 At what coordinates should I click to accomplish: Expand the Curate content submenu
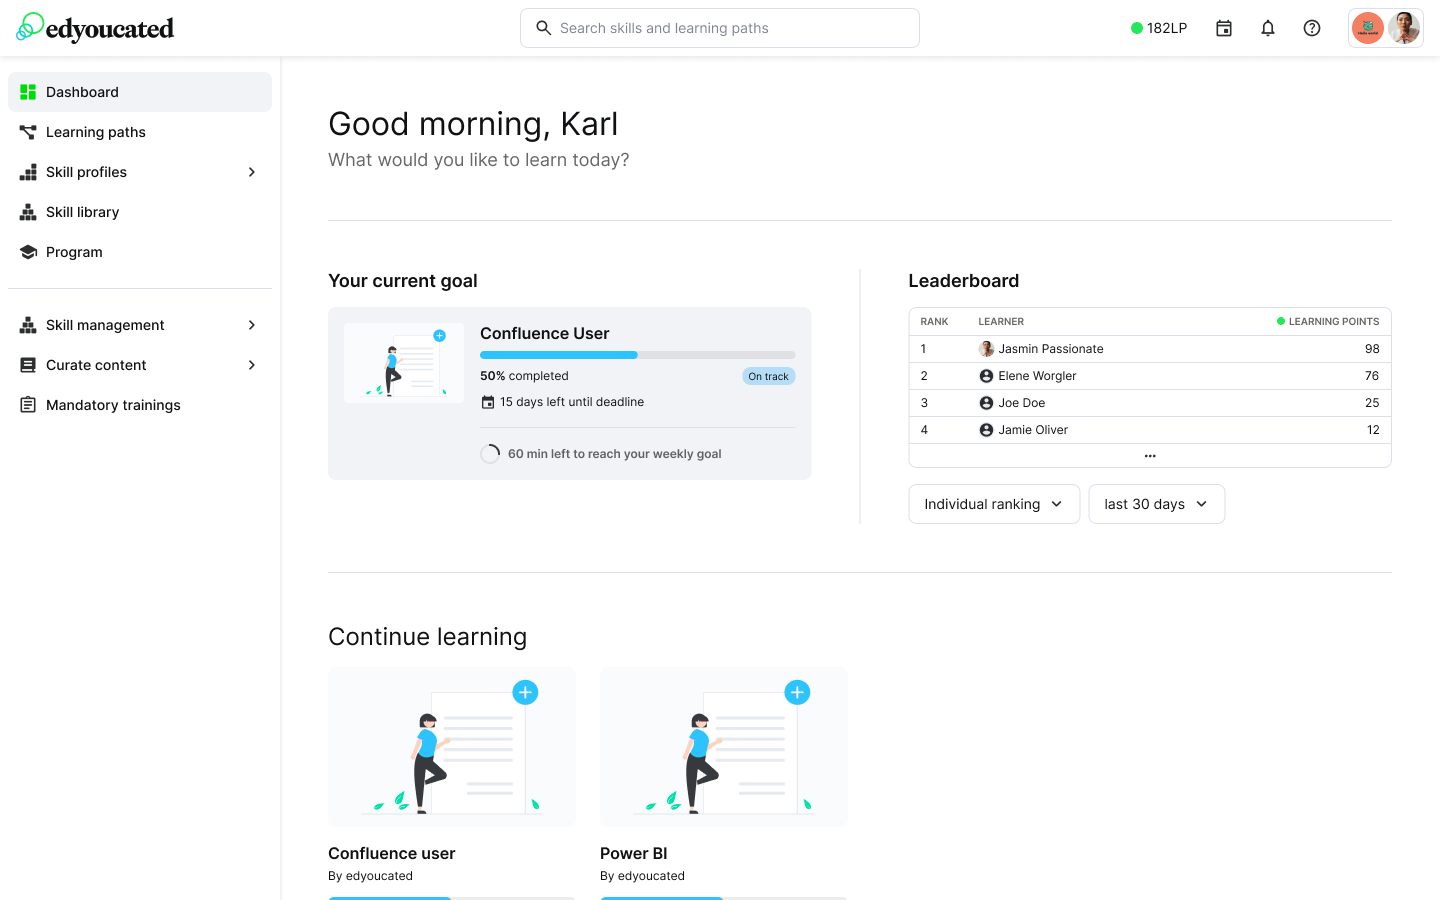[252, 365]
